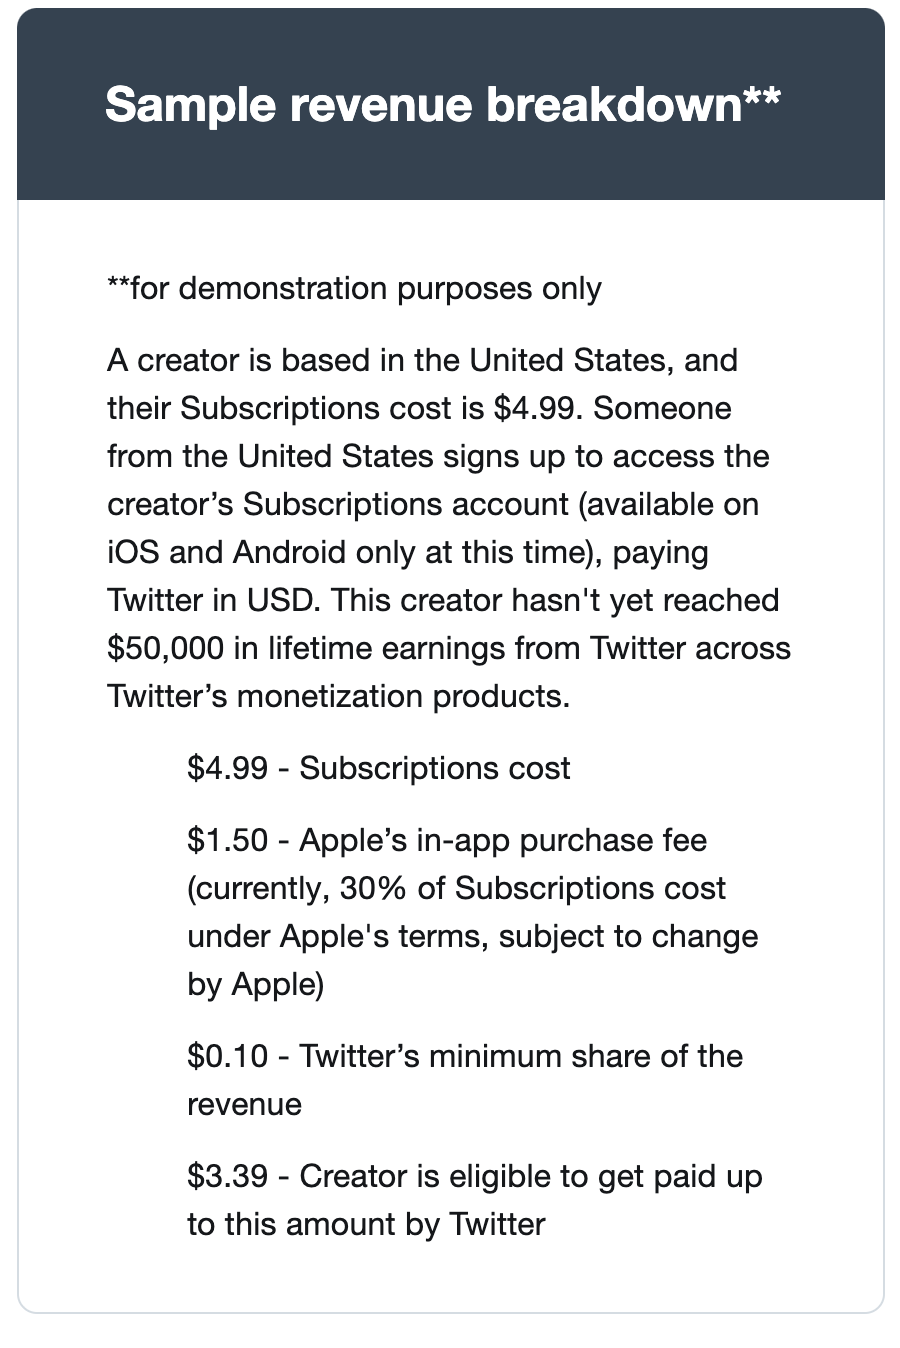The width and height of the screenshot is (900, 1348).
Task: Click the "$4.99." price in the paragraph
Action: (539, 408)
